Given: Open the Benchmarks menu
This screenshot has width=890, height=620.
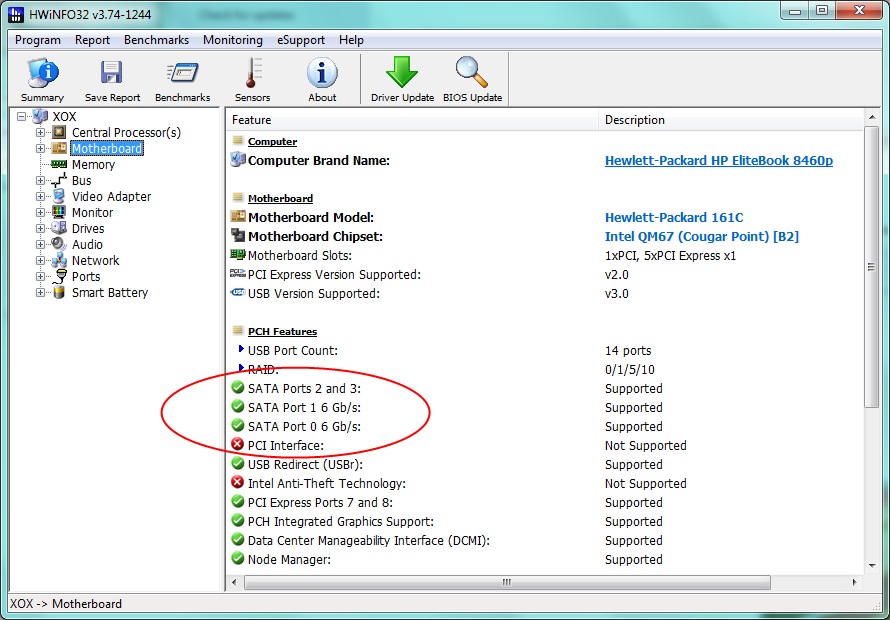Looking at the screenshot, I should 157,40.
